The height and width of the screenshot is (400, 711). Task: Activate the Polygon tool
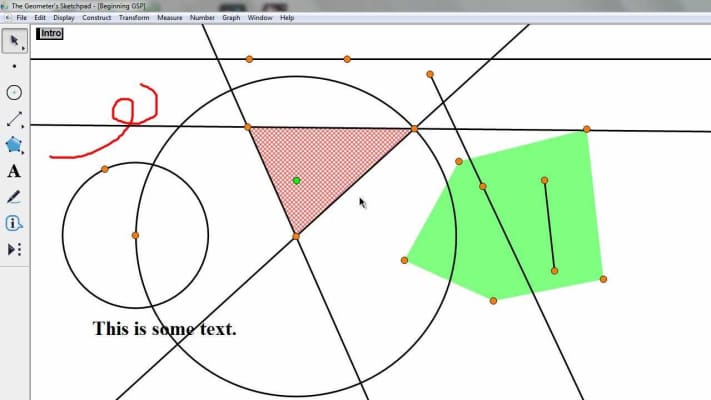[x=14, y=145]
